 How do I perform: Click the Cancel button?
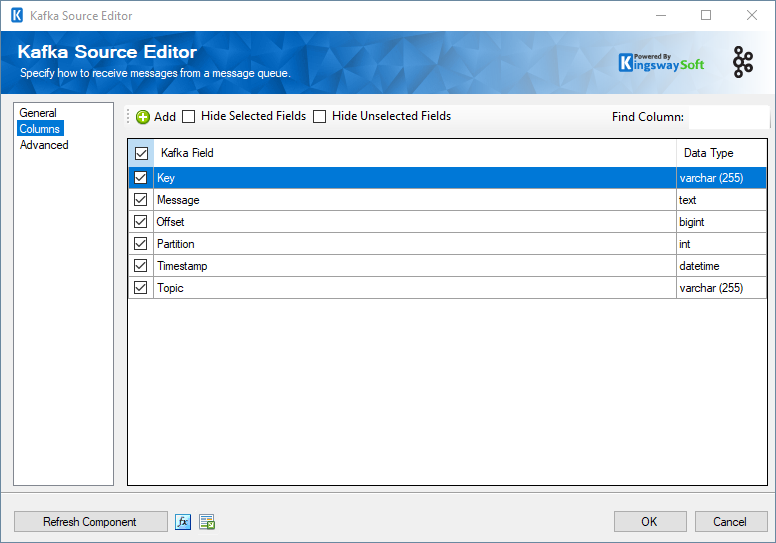pyautogui.click(x=730, y=522)
